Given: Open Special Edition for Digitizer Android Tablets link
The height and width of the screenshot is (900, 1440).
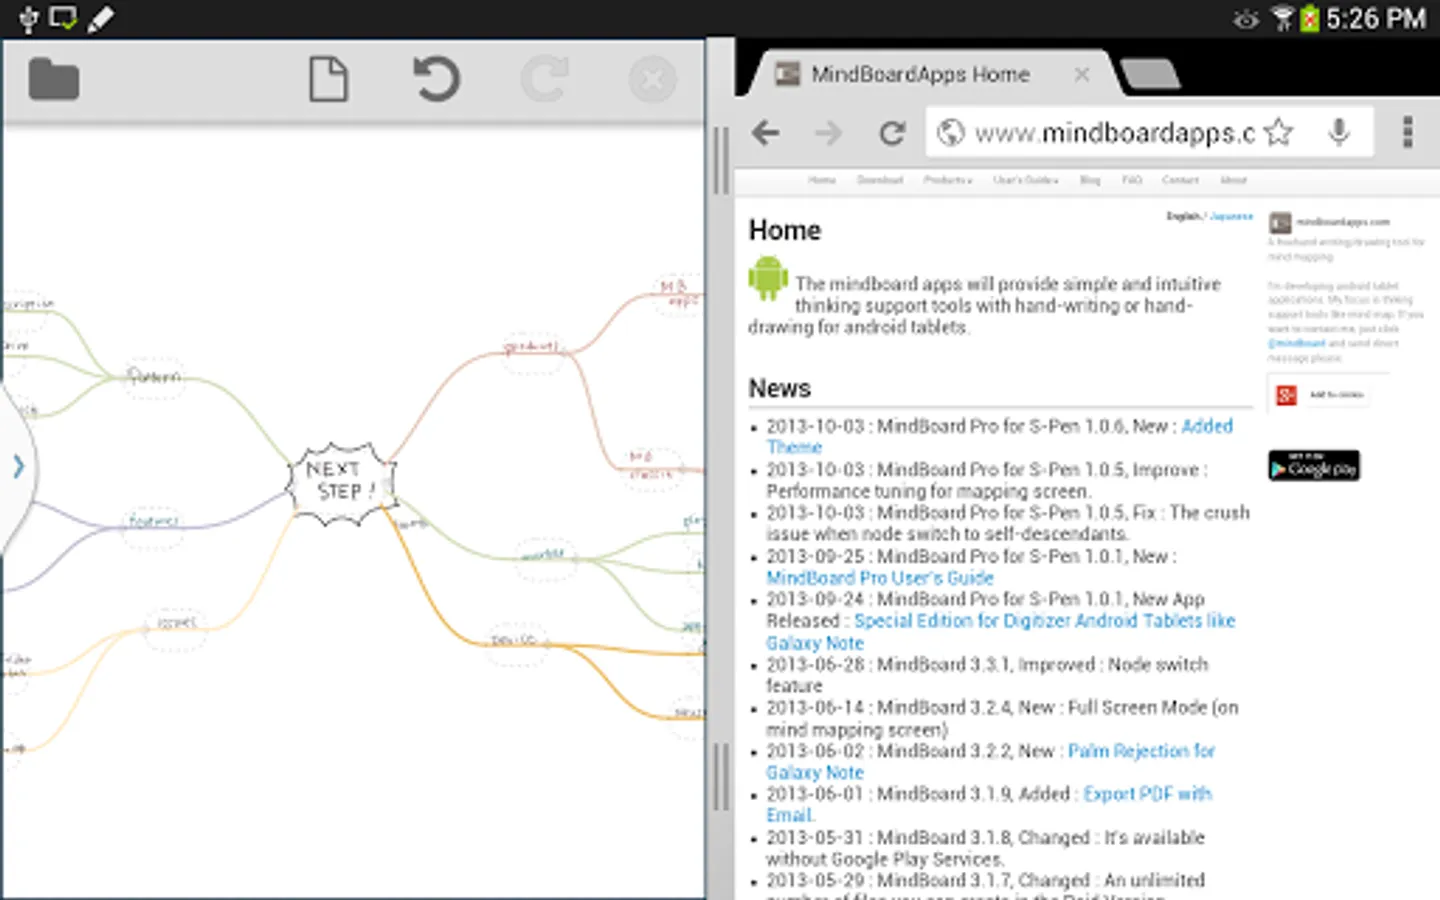Looking at the screenshot, I should pyautogui.click(x=1000, y=632).
